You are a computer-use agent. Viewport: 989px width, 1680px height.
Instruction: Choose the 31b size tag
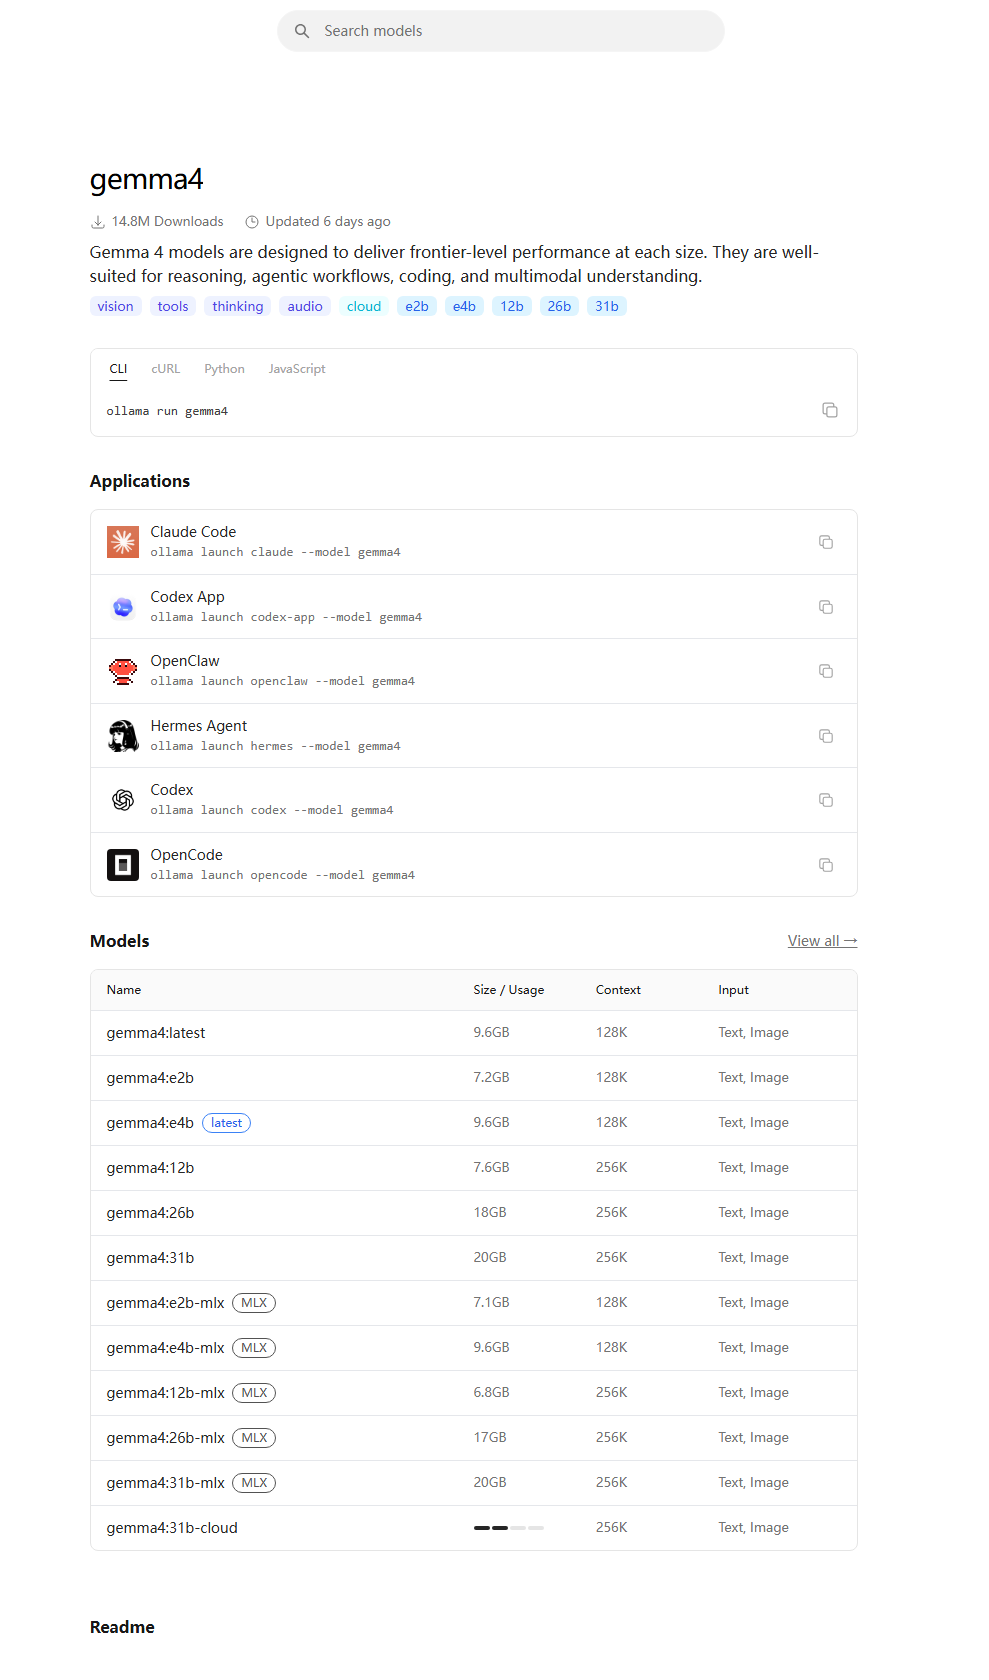(607, 306)
